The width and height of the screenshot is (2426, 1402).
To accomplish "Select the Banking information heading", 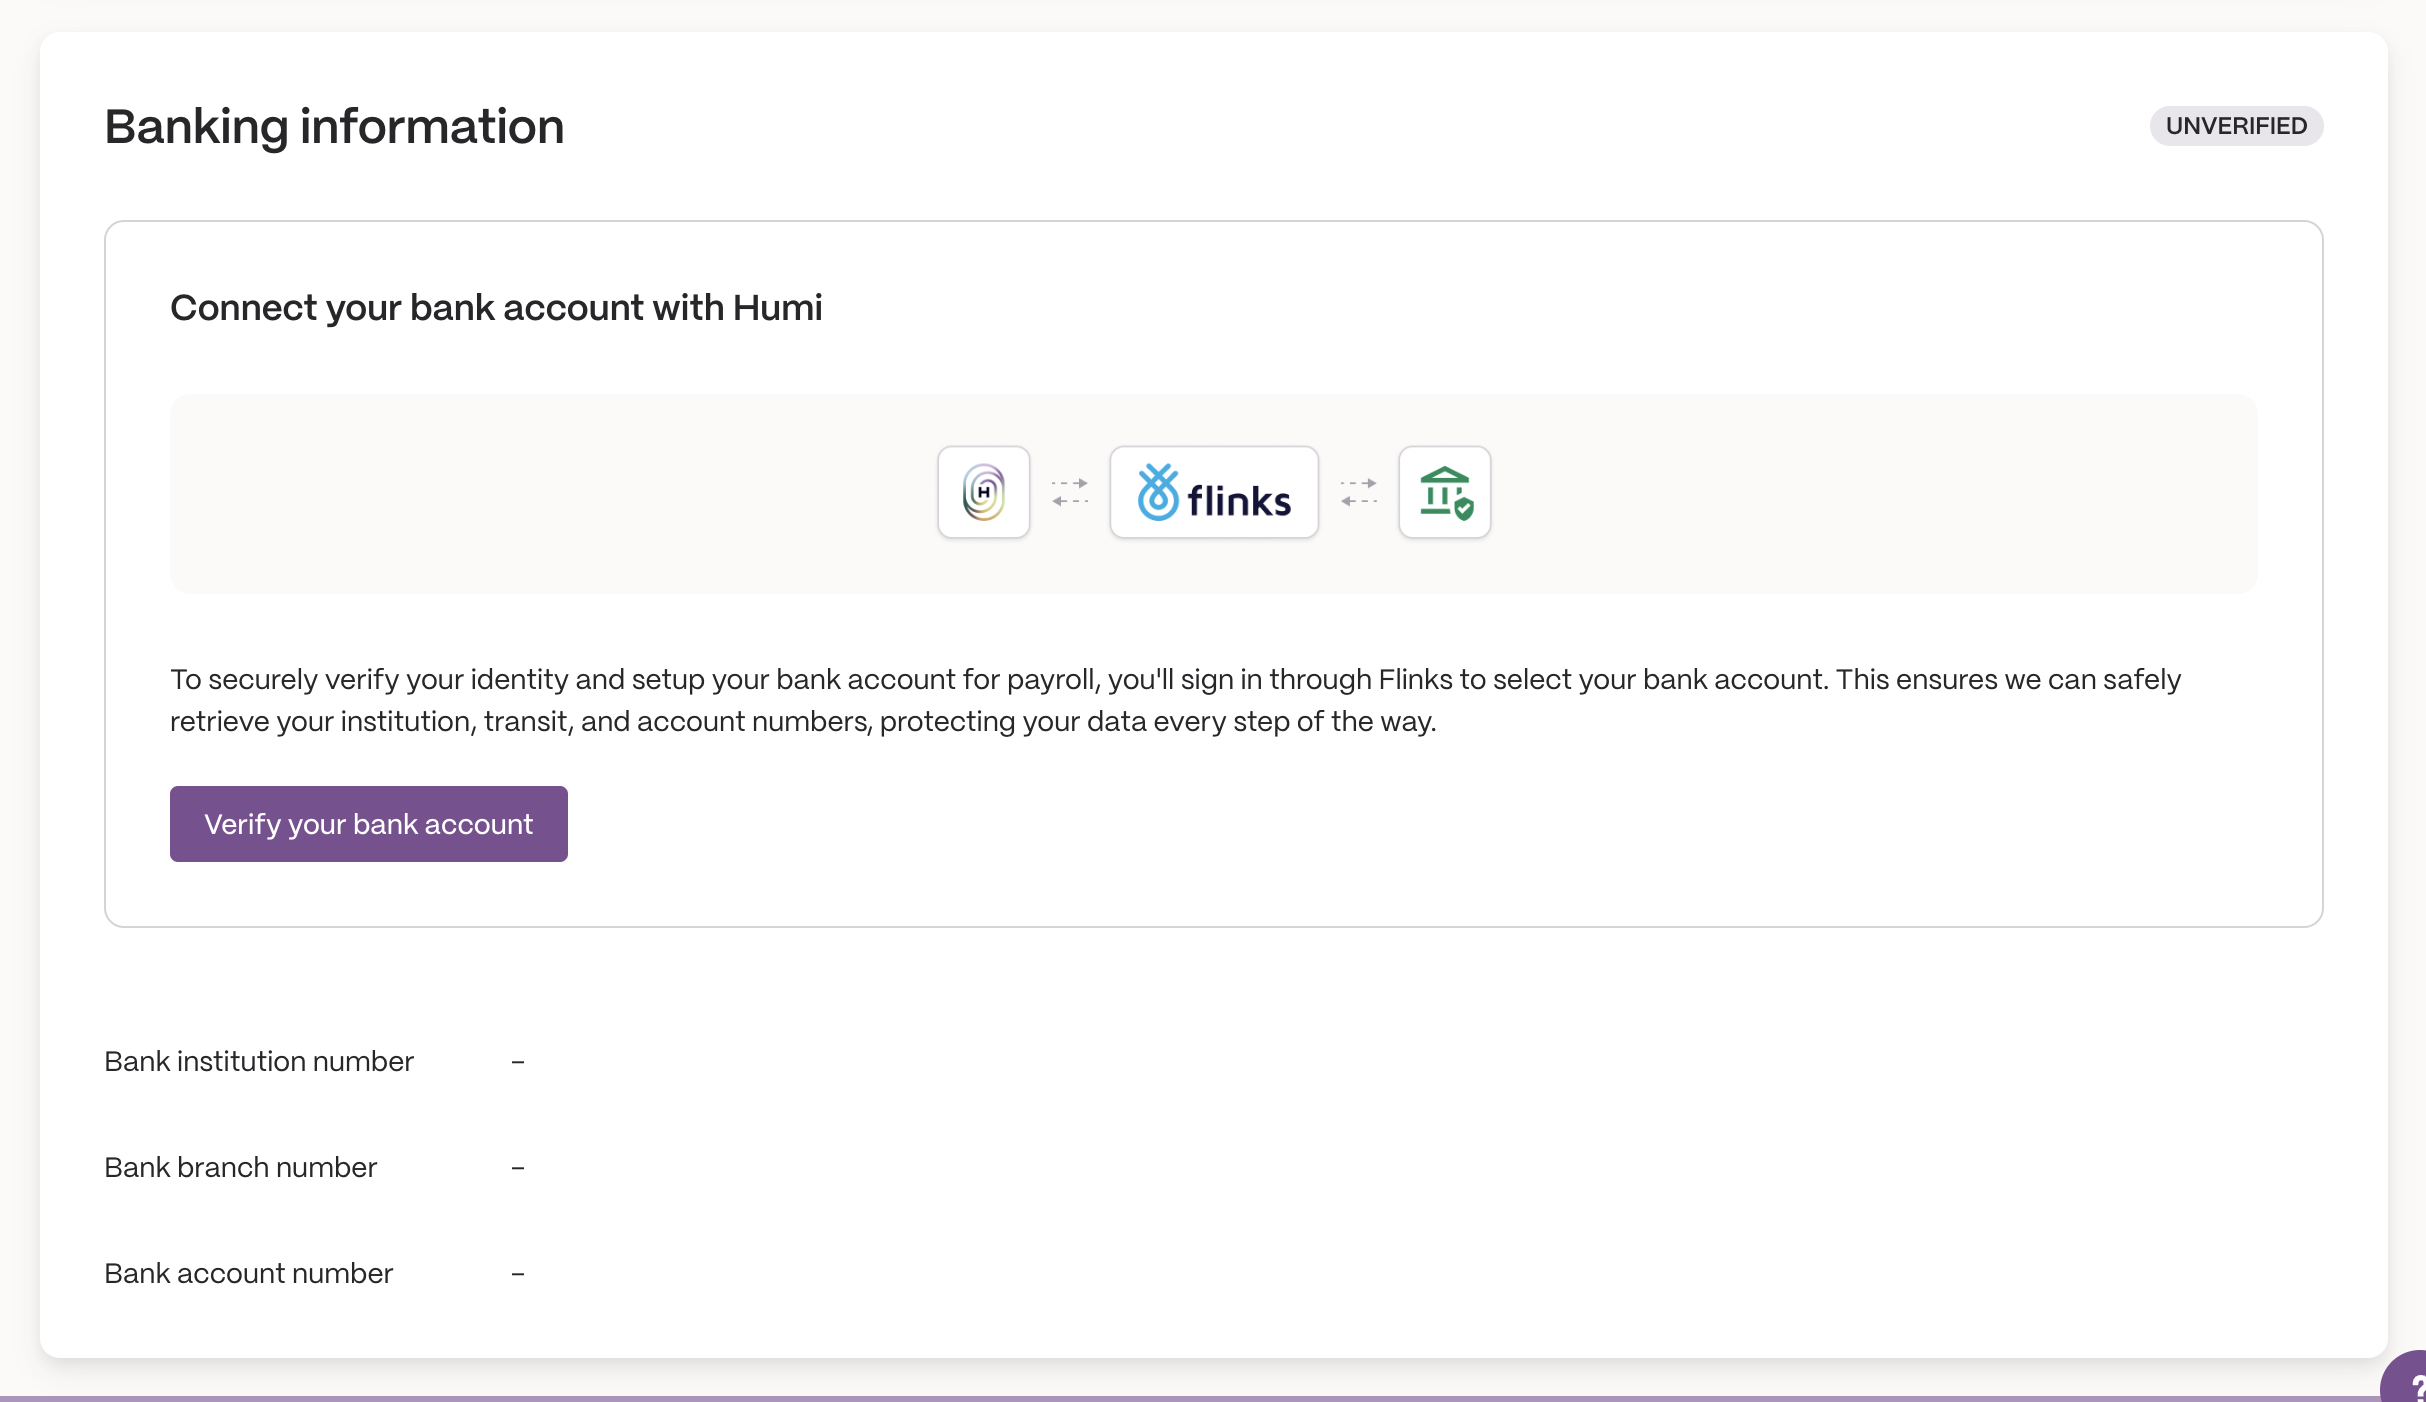I will tap(335, 127).
